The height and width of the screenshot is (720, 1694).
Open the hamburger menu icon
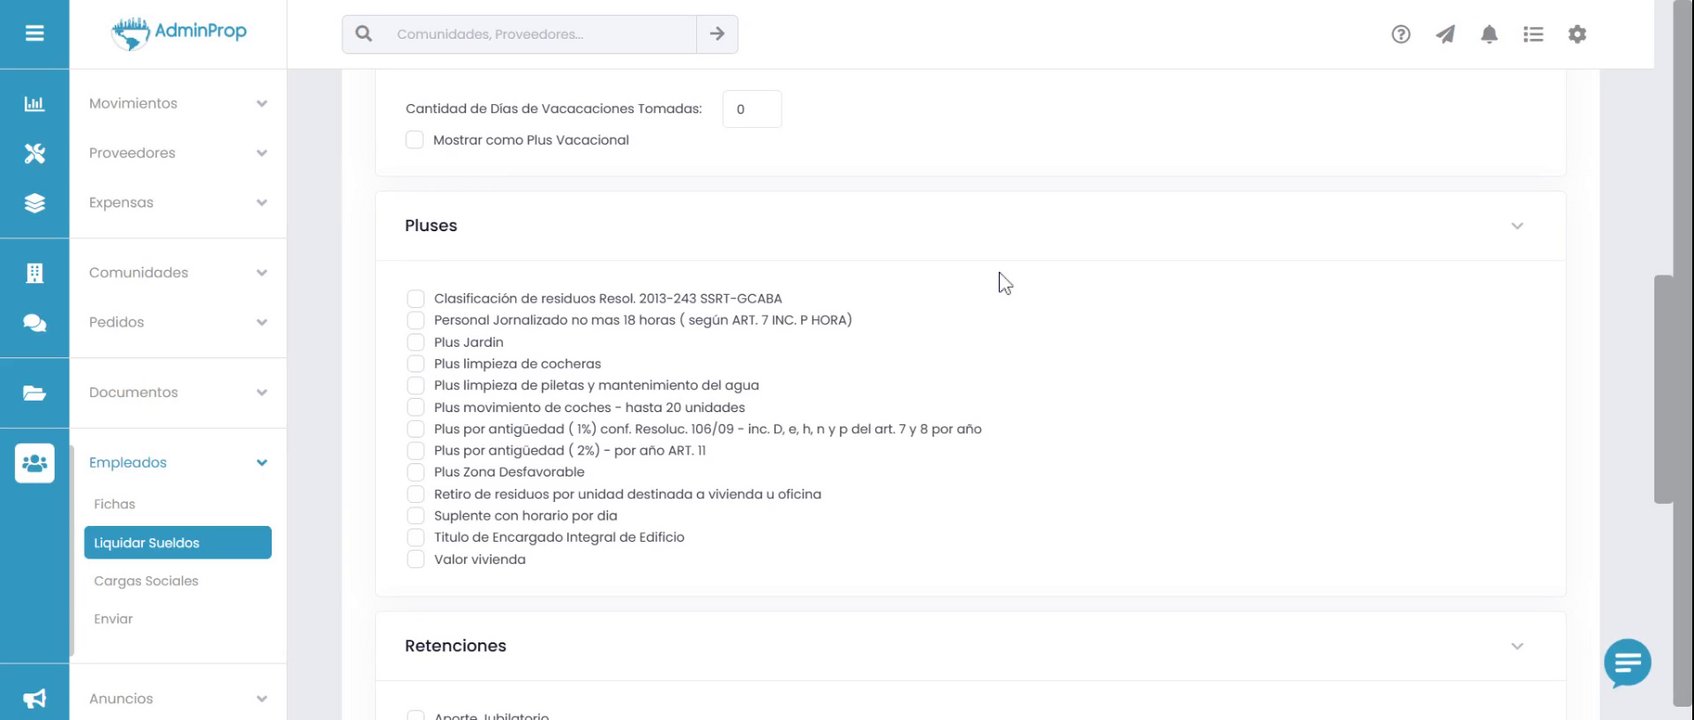pos(34,34)
